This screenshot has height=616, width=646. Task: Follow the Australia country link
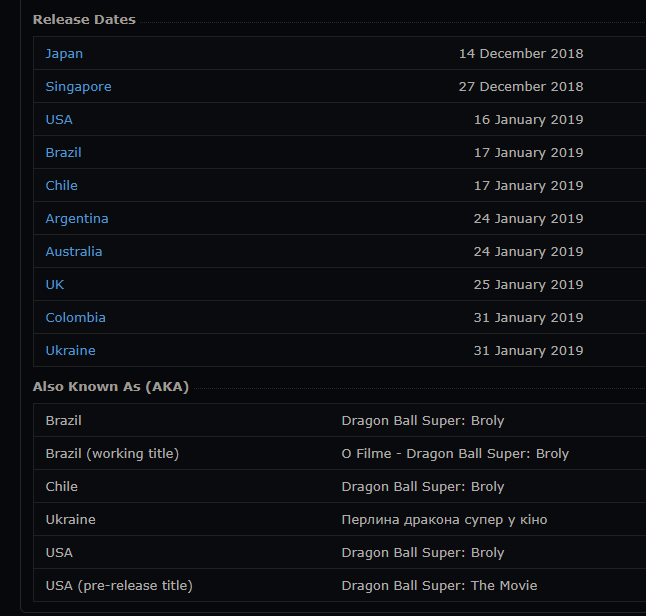pyautogui.click(x=74, y=251)
